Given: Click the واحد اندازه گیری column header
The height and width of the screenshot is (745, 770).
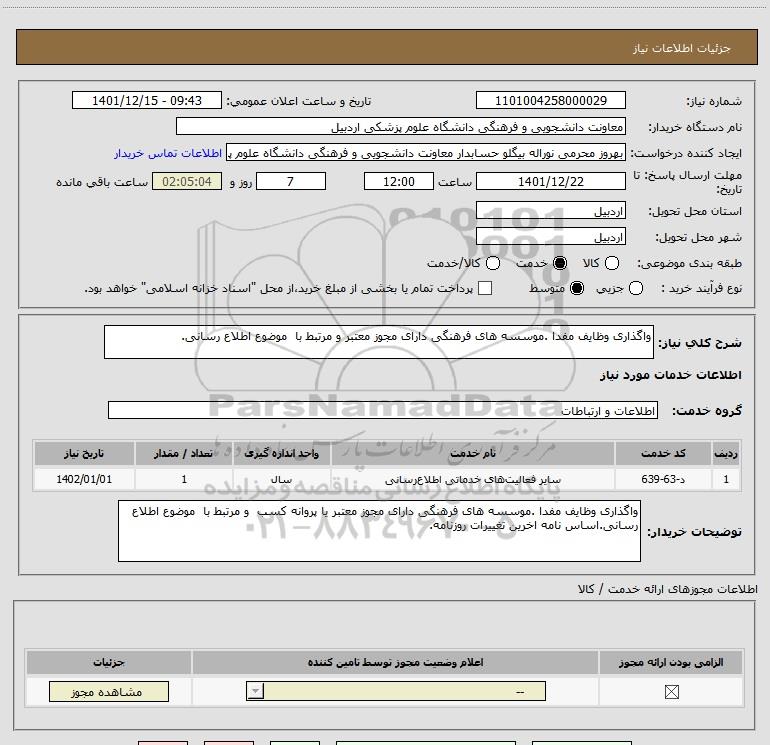Looking at the screenshot, I should (281, 453).
